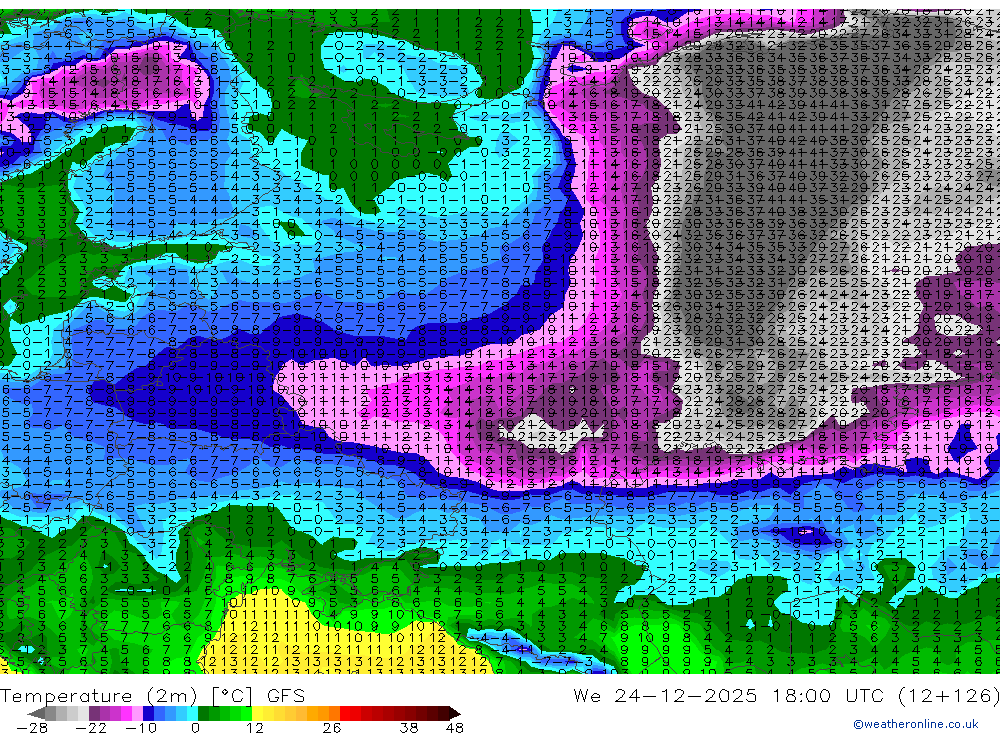1000x733 pixels.
Task: Pick the bright red legend swatch at 26
Action: (345, 714)
